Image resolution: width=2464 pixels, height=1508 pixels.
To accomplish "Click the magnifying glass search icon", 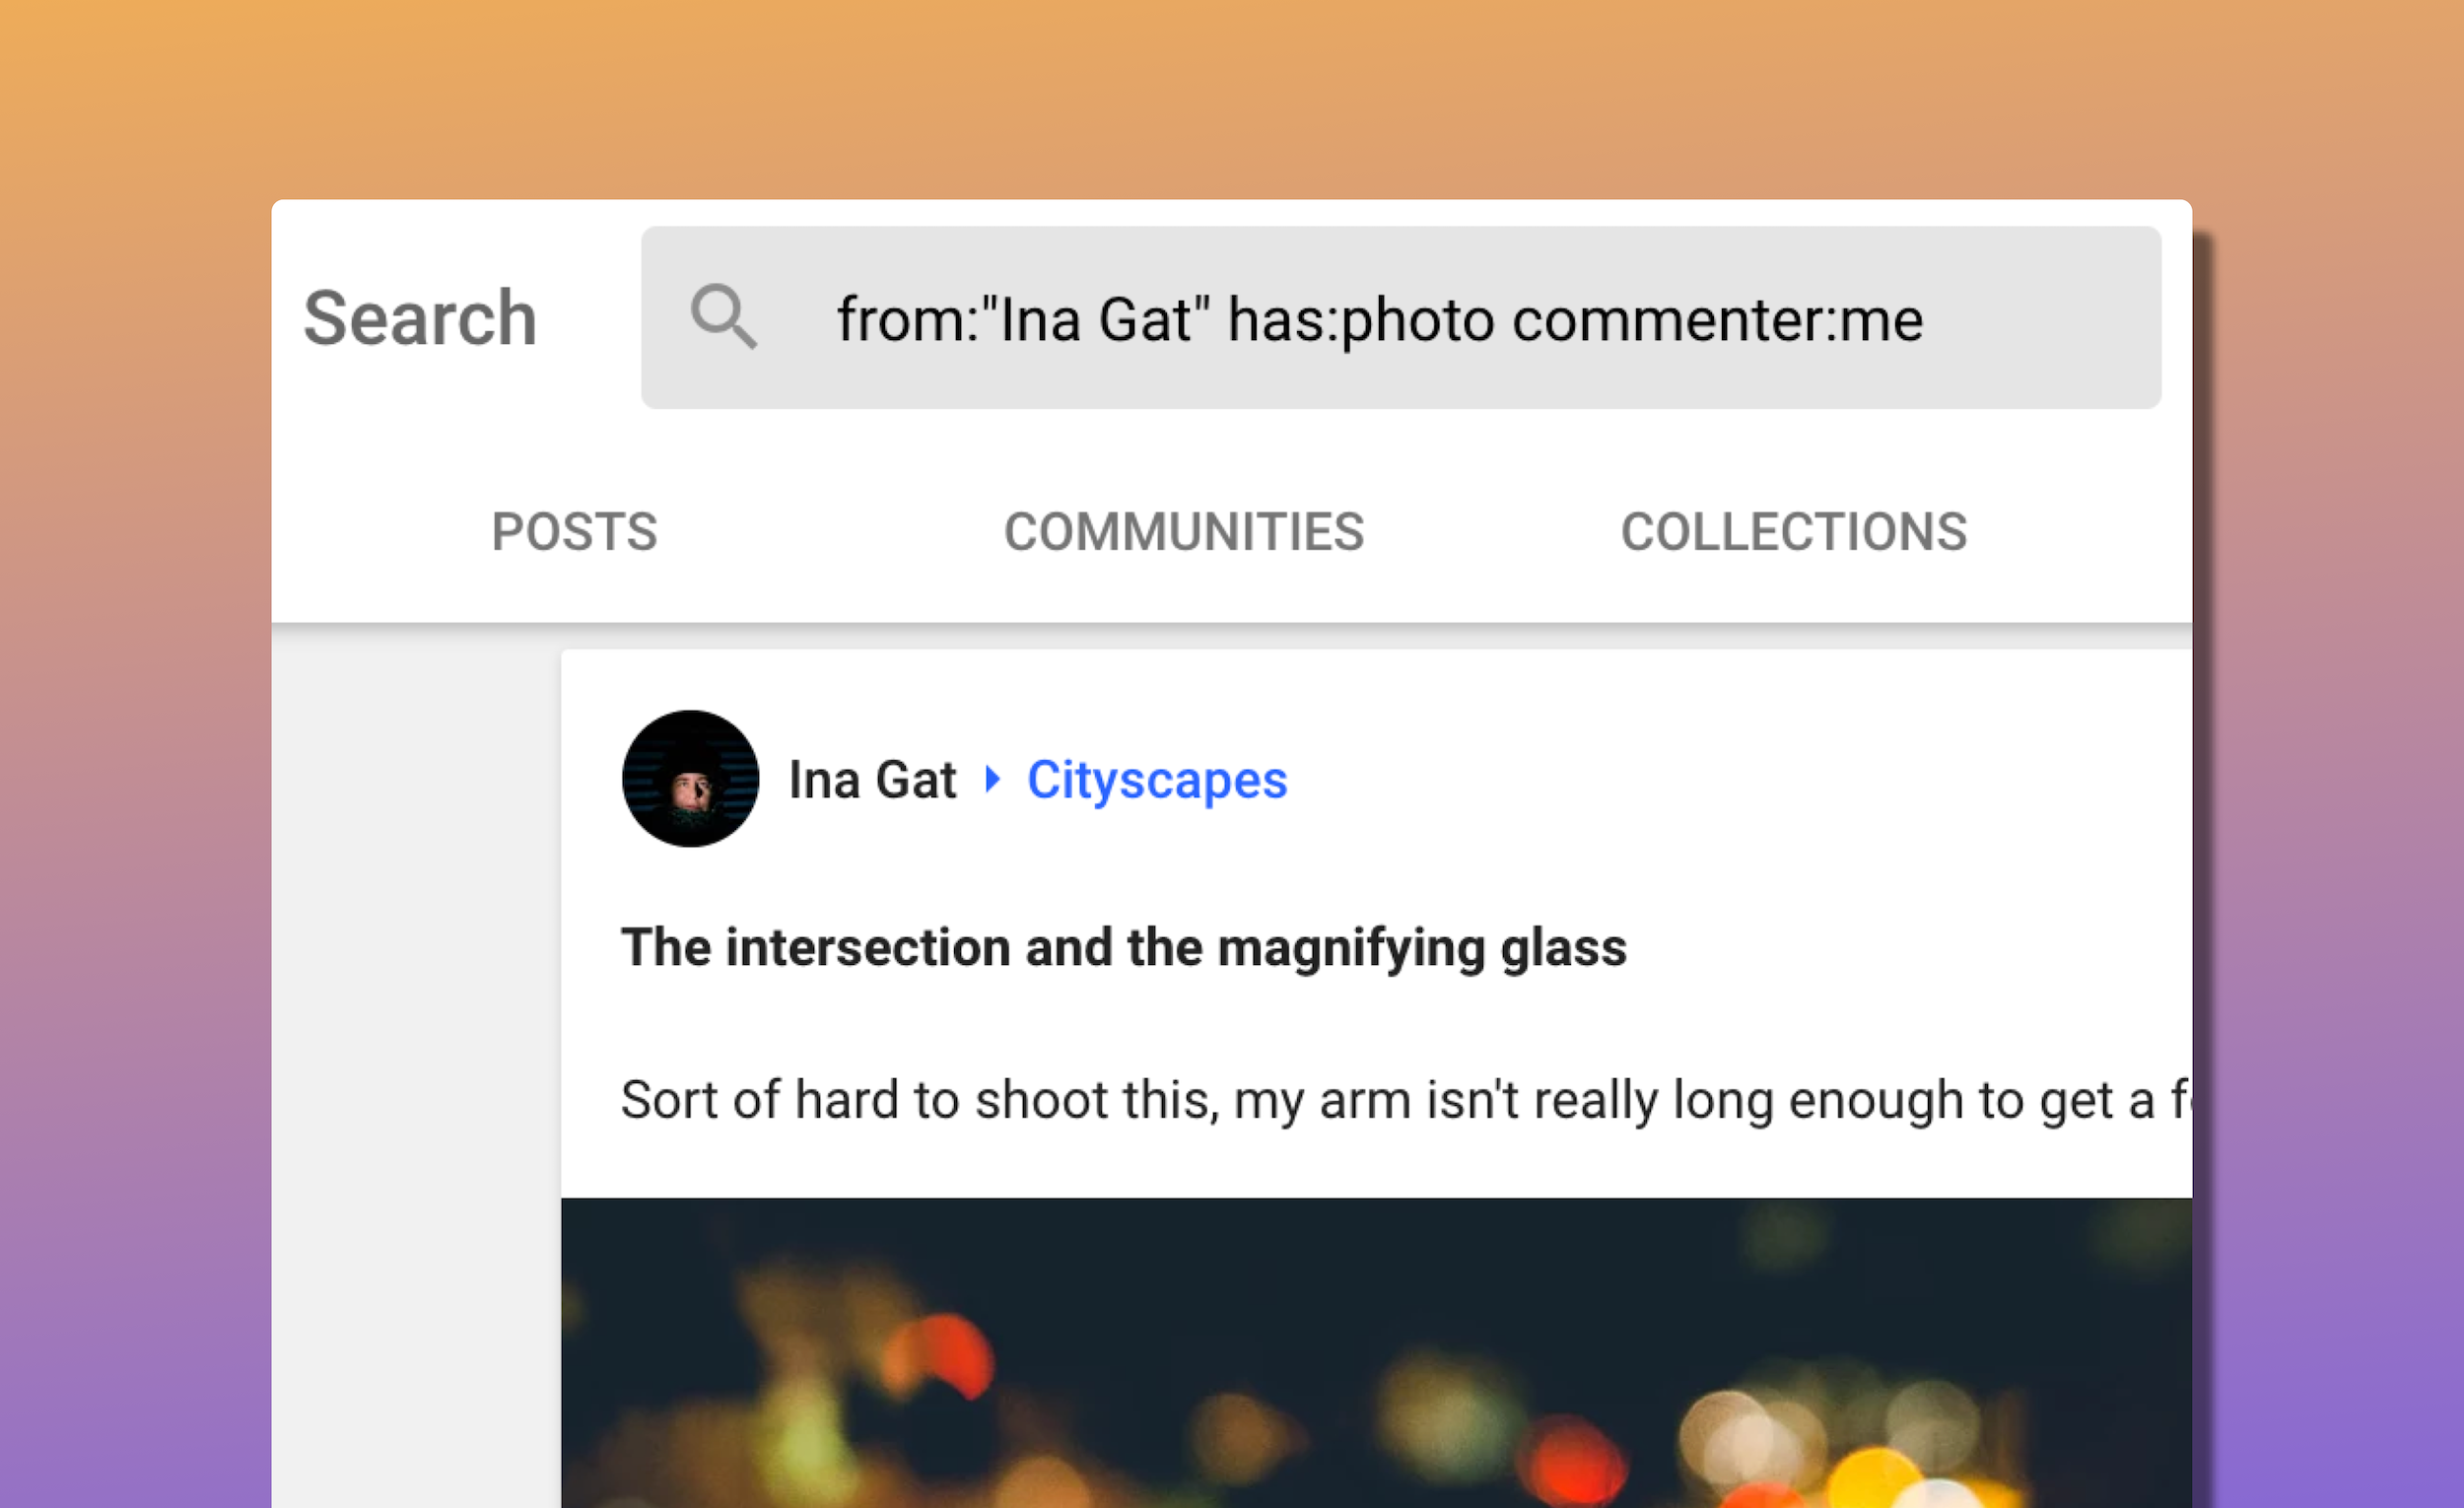I will pyautogui.click(x=727, y=318).
